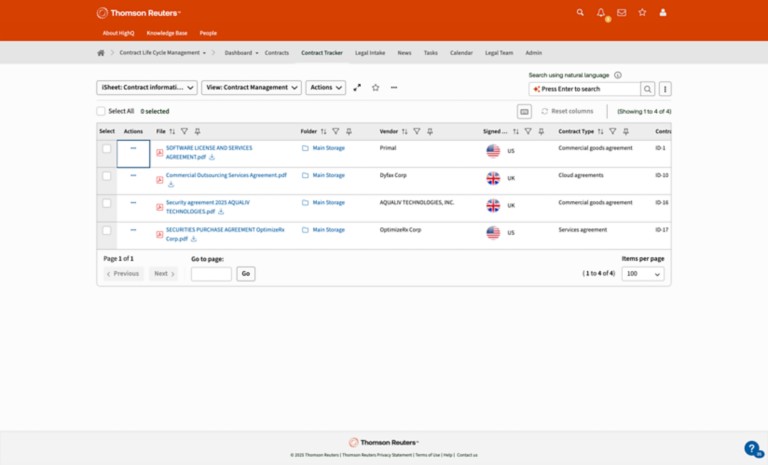Sort by the File column
The image size is (768, 465).
(172, 131)
